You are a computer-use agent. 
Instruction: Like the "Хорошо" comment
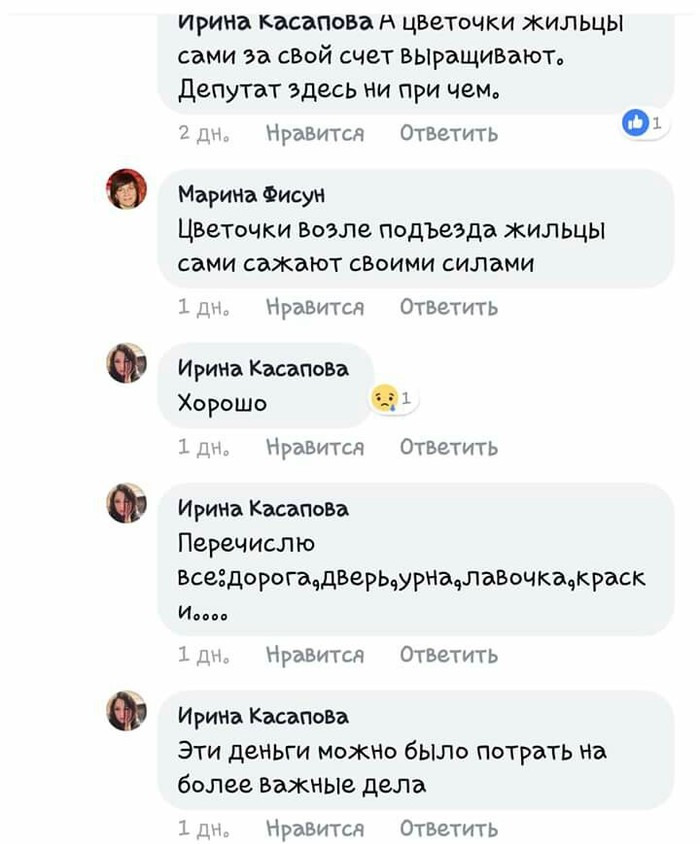pyautogui.click(x=315, y=447)
